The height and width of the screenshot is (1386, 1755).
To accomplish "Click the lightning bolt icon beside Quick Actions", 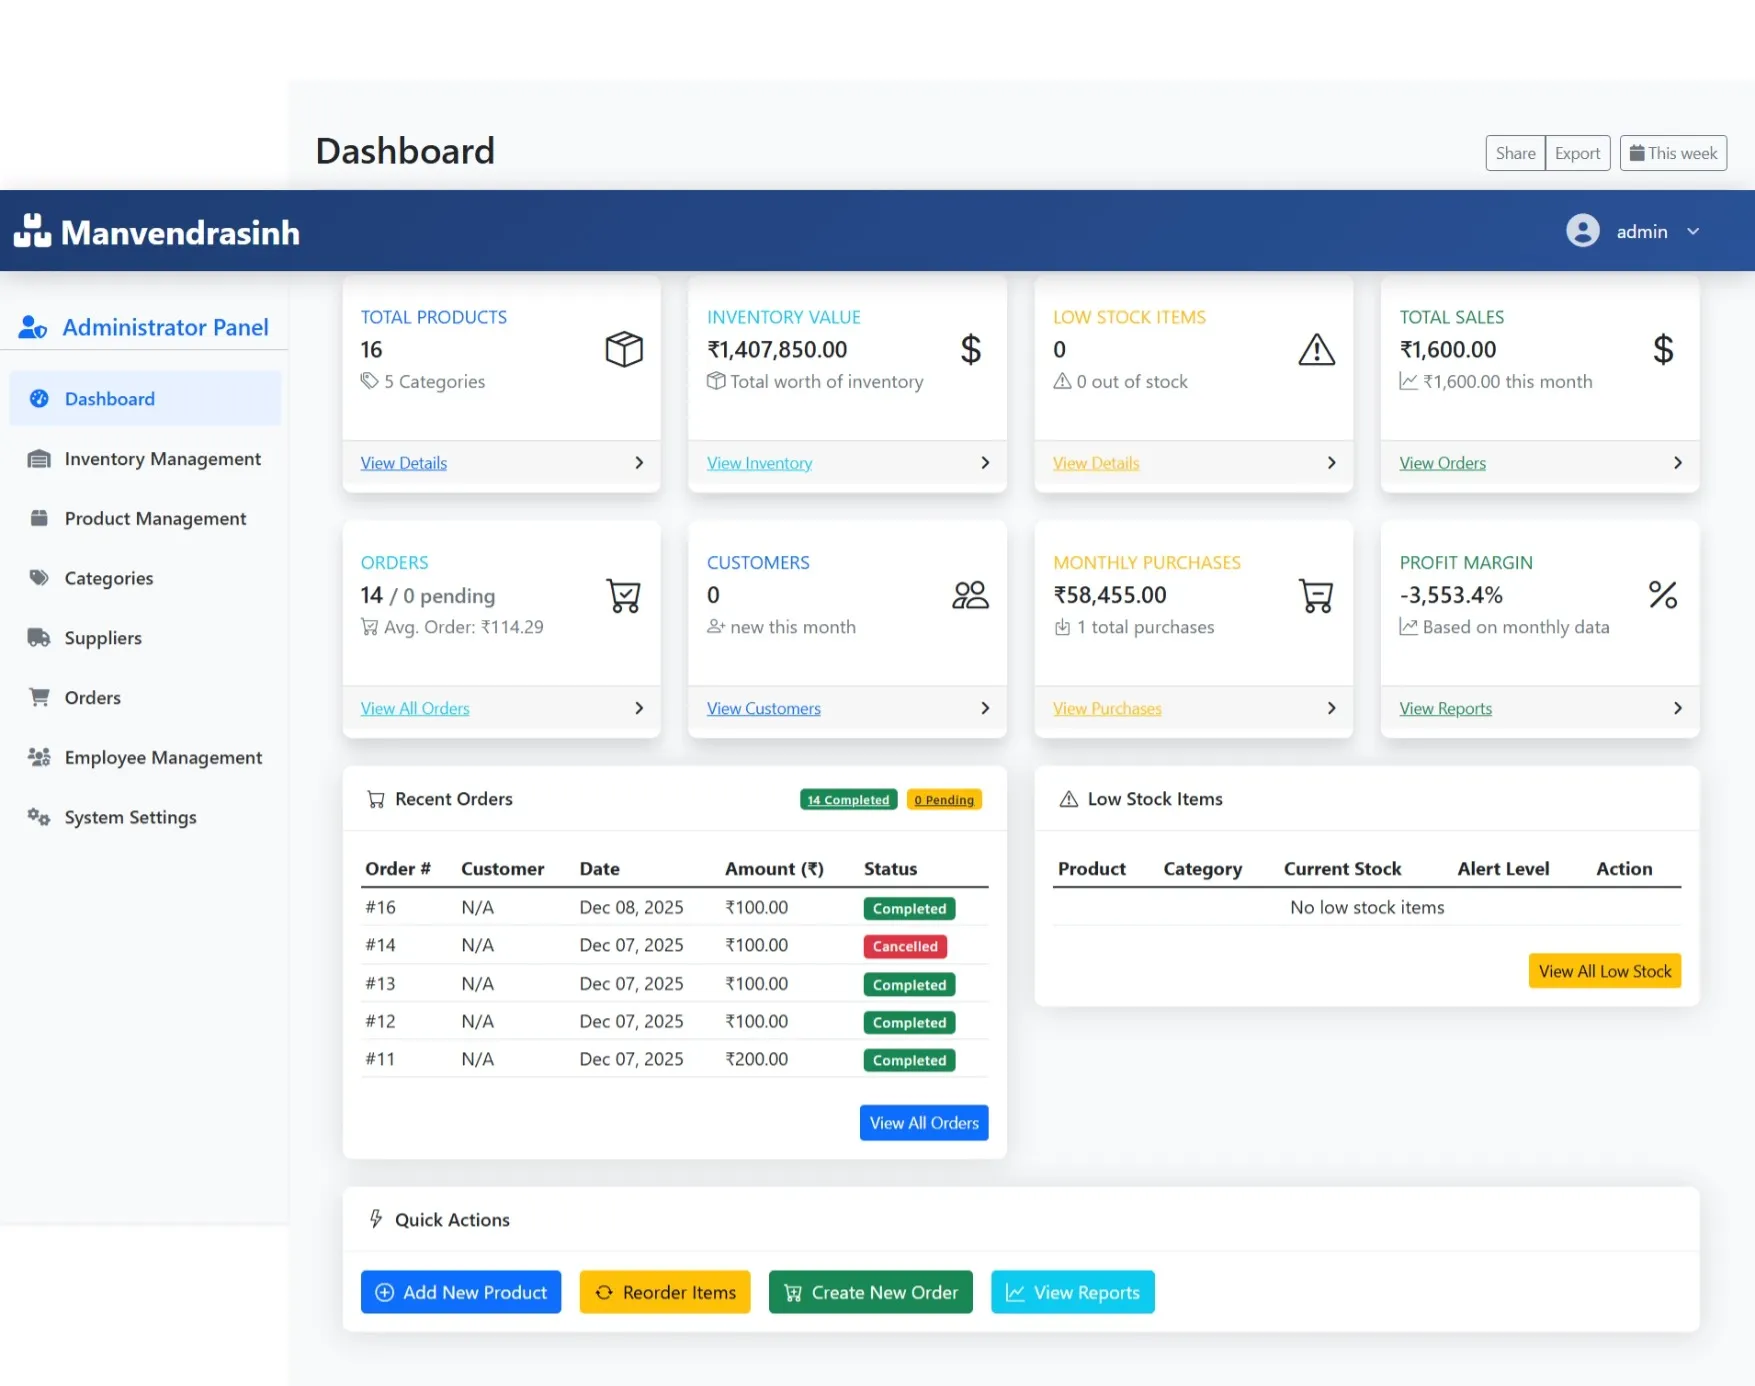I will (375, 1219).
